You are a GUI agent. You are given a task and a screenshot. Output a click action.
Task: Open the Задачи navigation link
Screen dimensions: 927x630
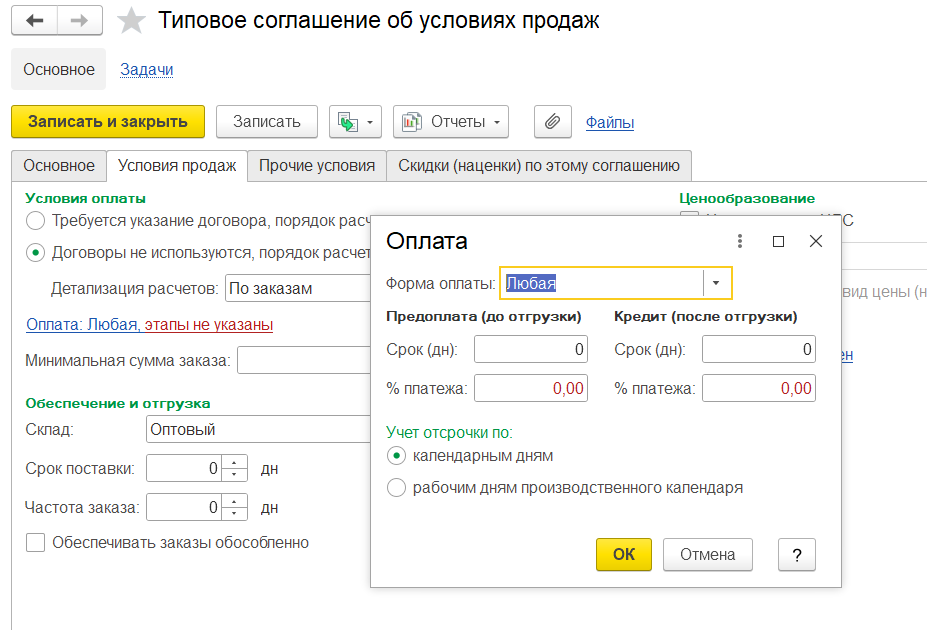click(147, 70)
